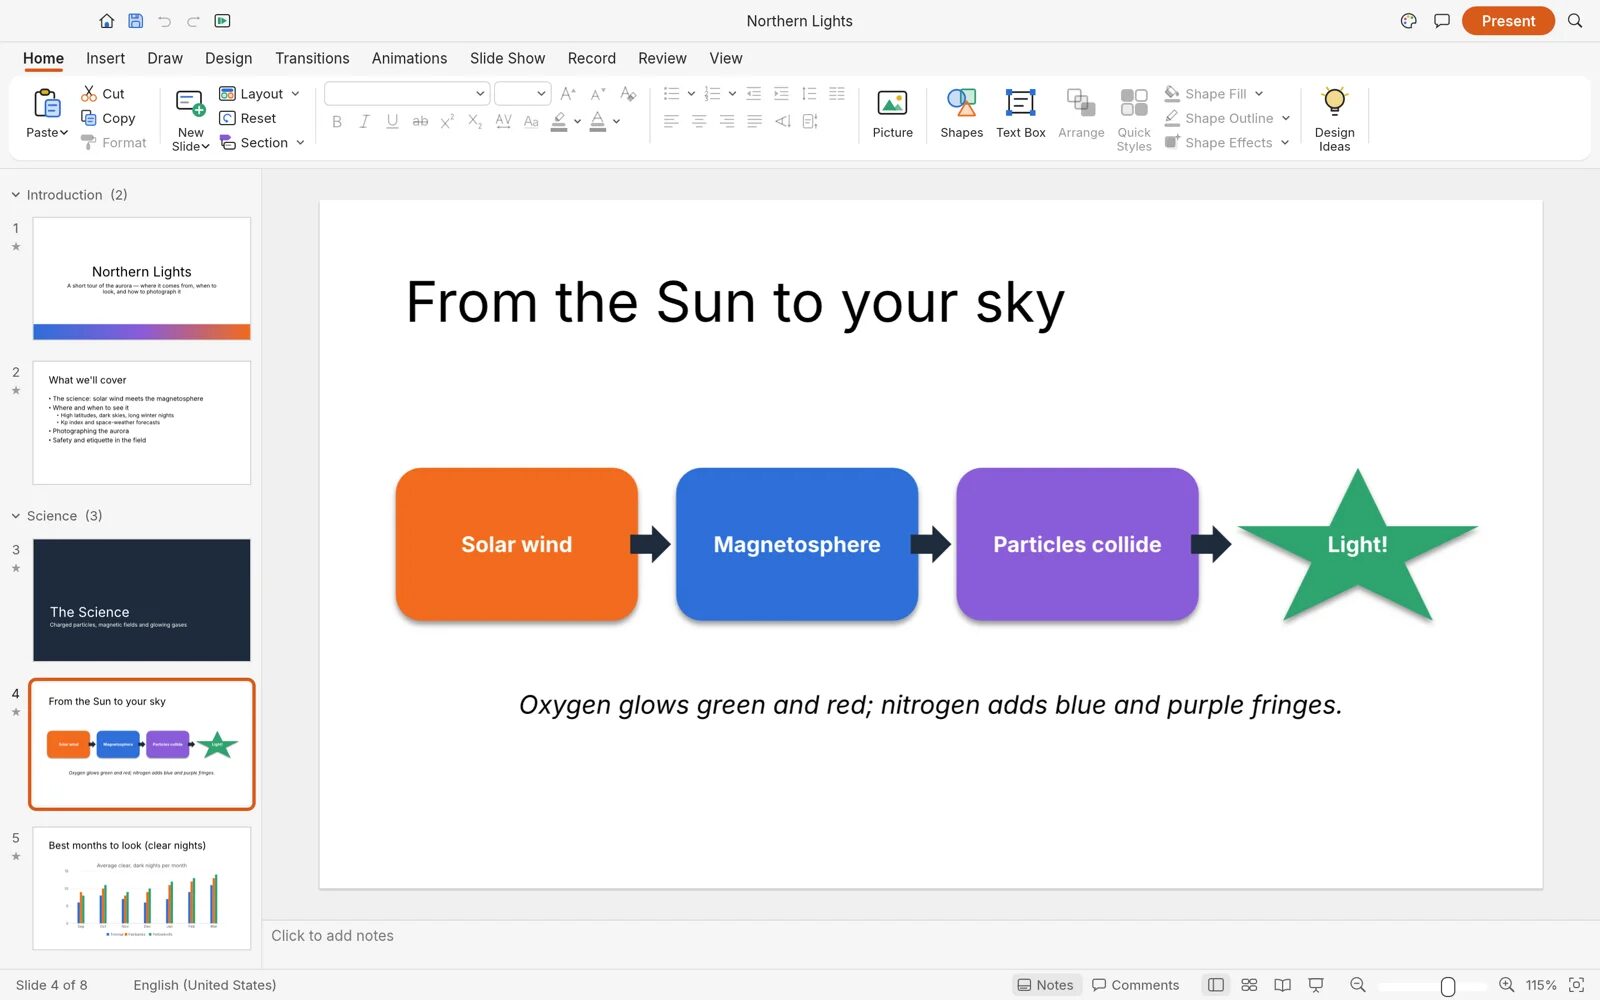Go to the Animations tab

point(409,59)
